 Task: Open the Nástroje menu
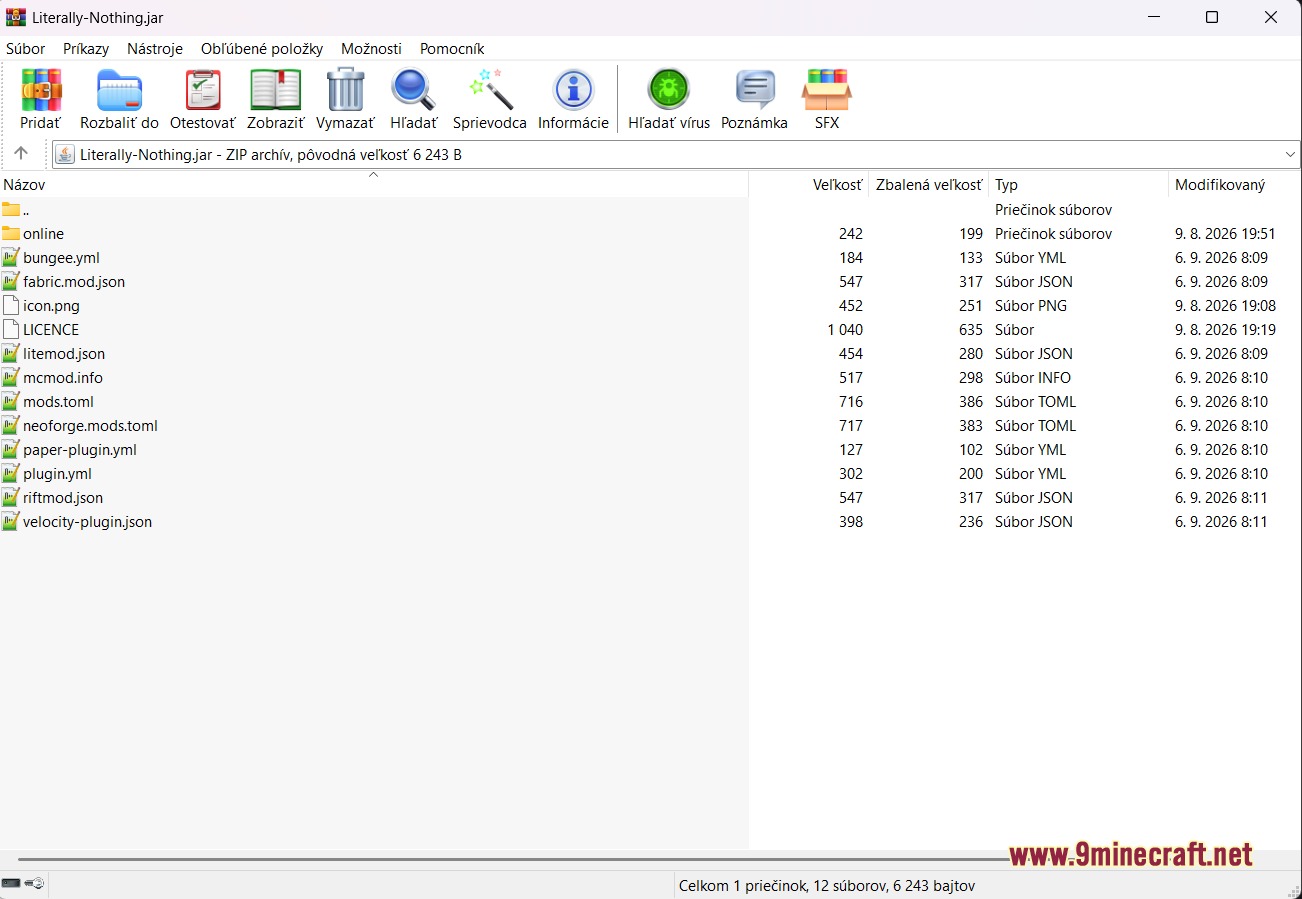pyautogui.click(x=155, y=48)
